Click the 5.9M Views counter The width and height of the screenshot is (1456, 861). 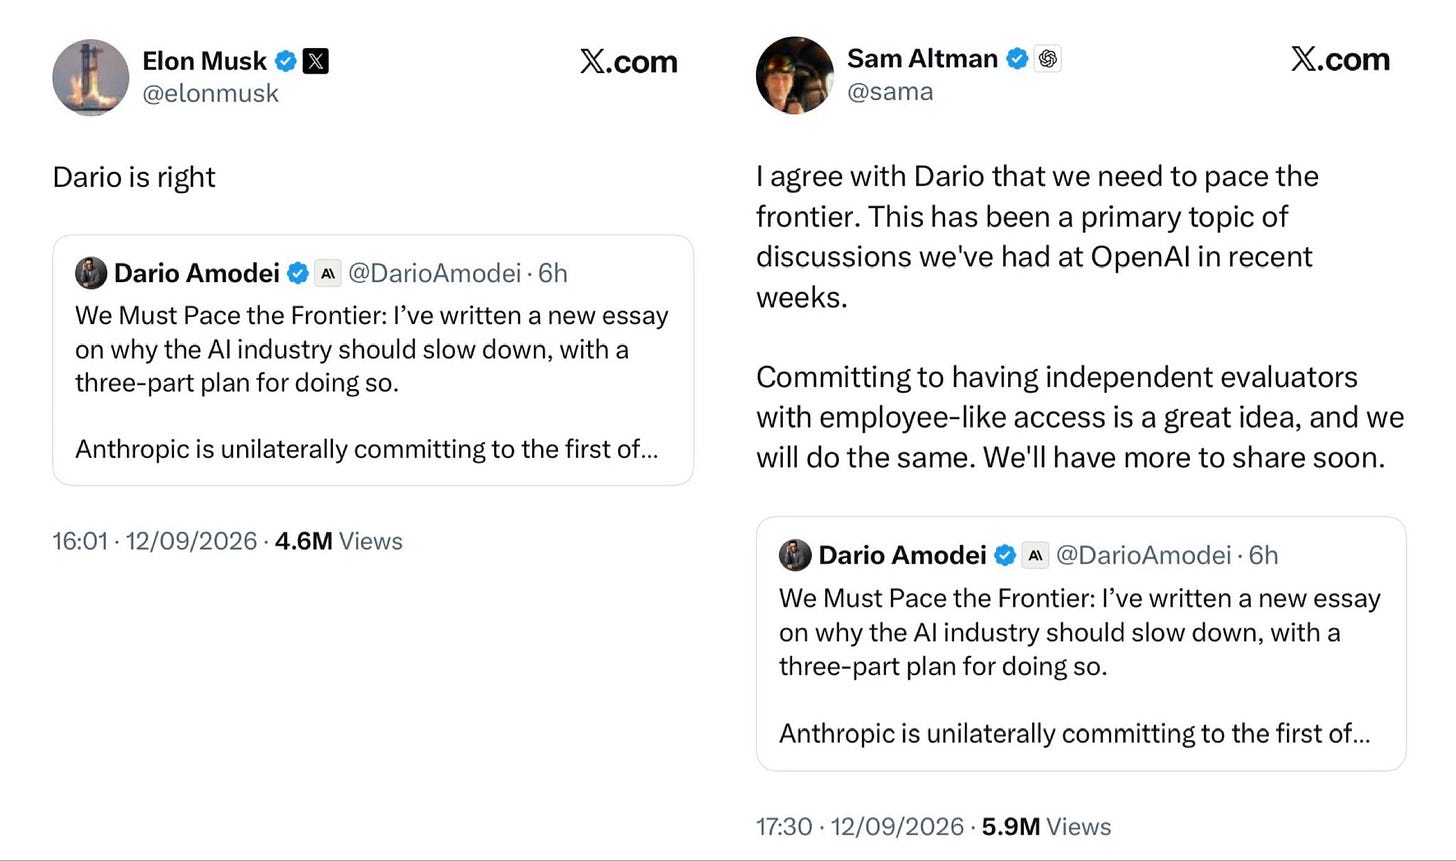tap(1046, 827)
